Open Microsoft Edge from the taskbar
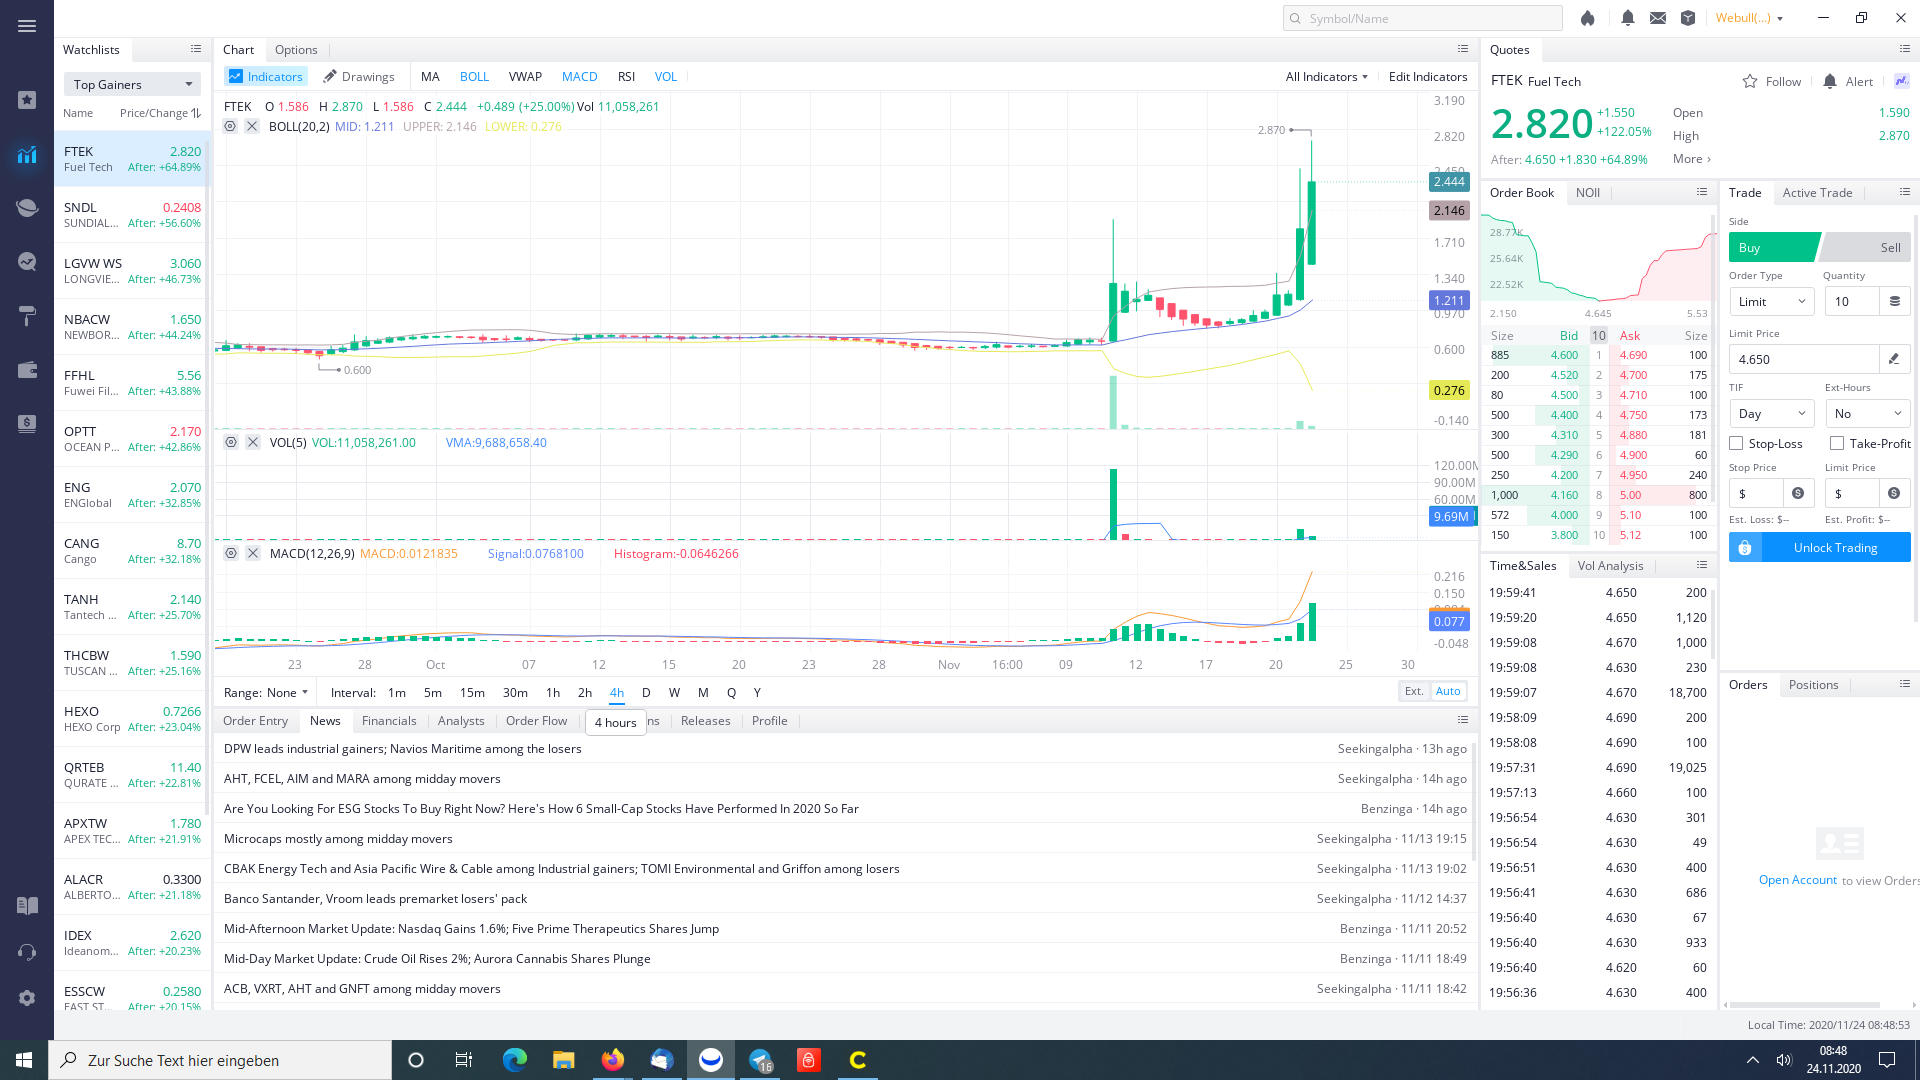 pos(515,1060)
